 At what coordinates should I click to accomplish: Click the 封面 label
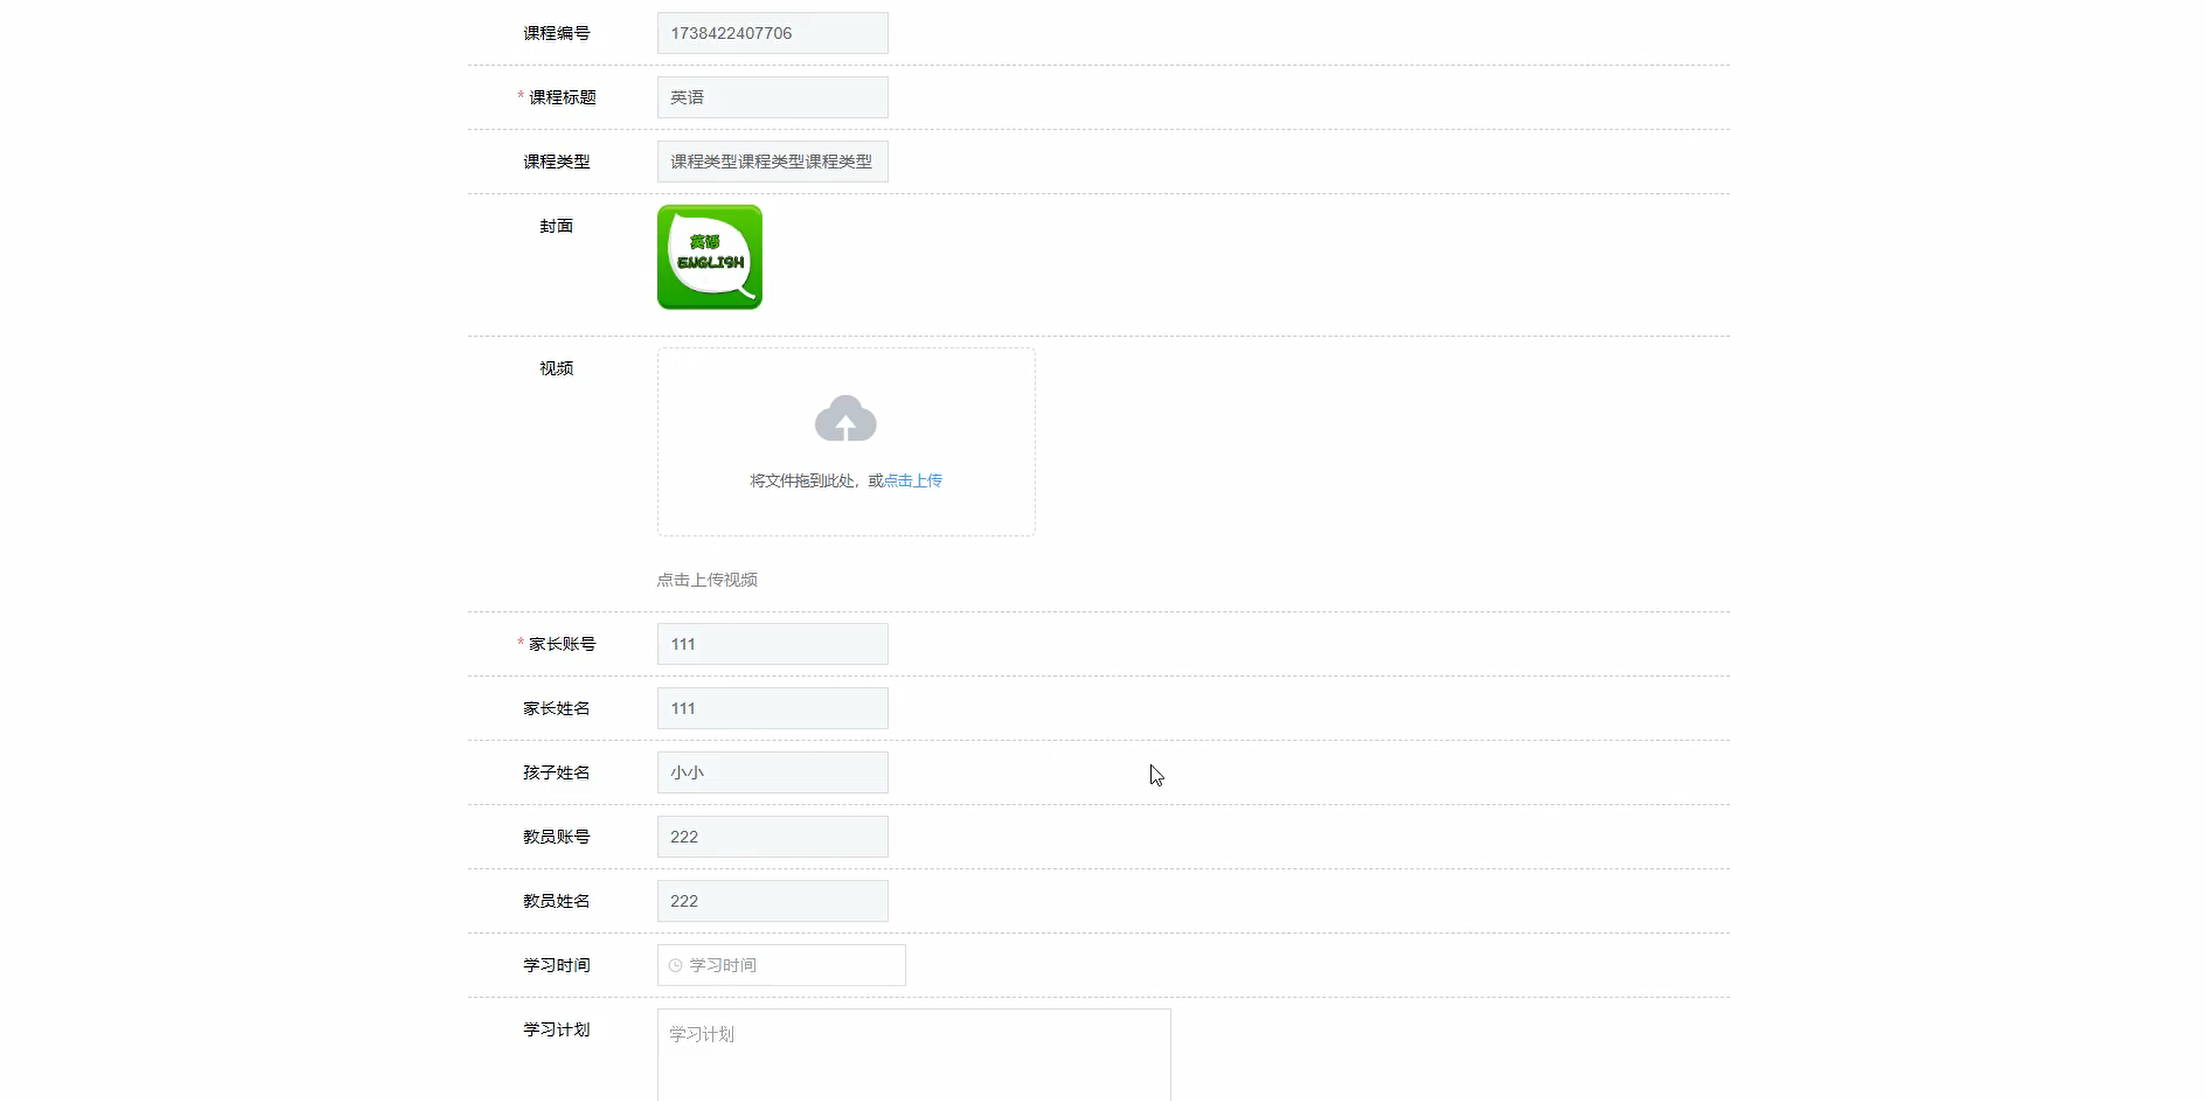pyautogui.click(x=556, y=226)
